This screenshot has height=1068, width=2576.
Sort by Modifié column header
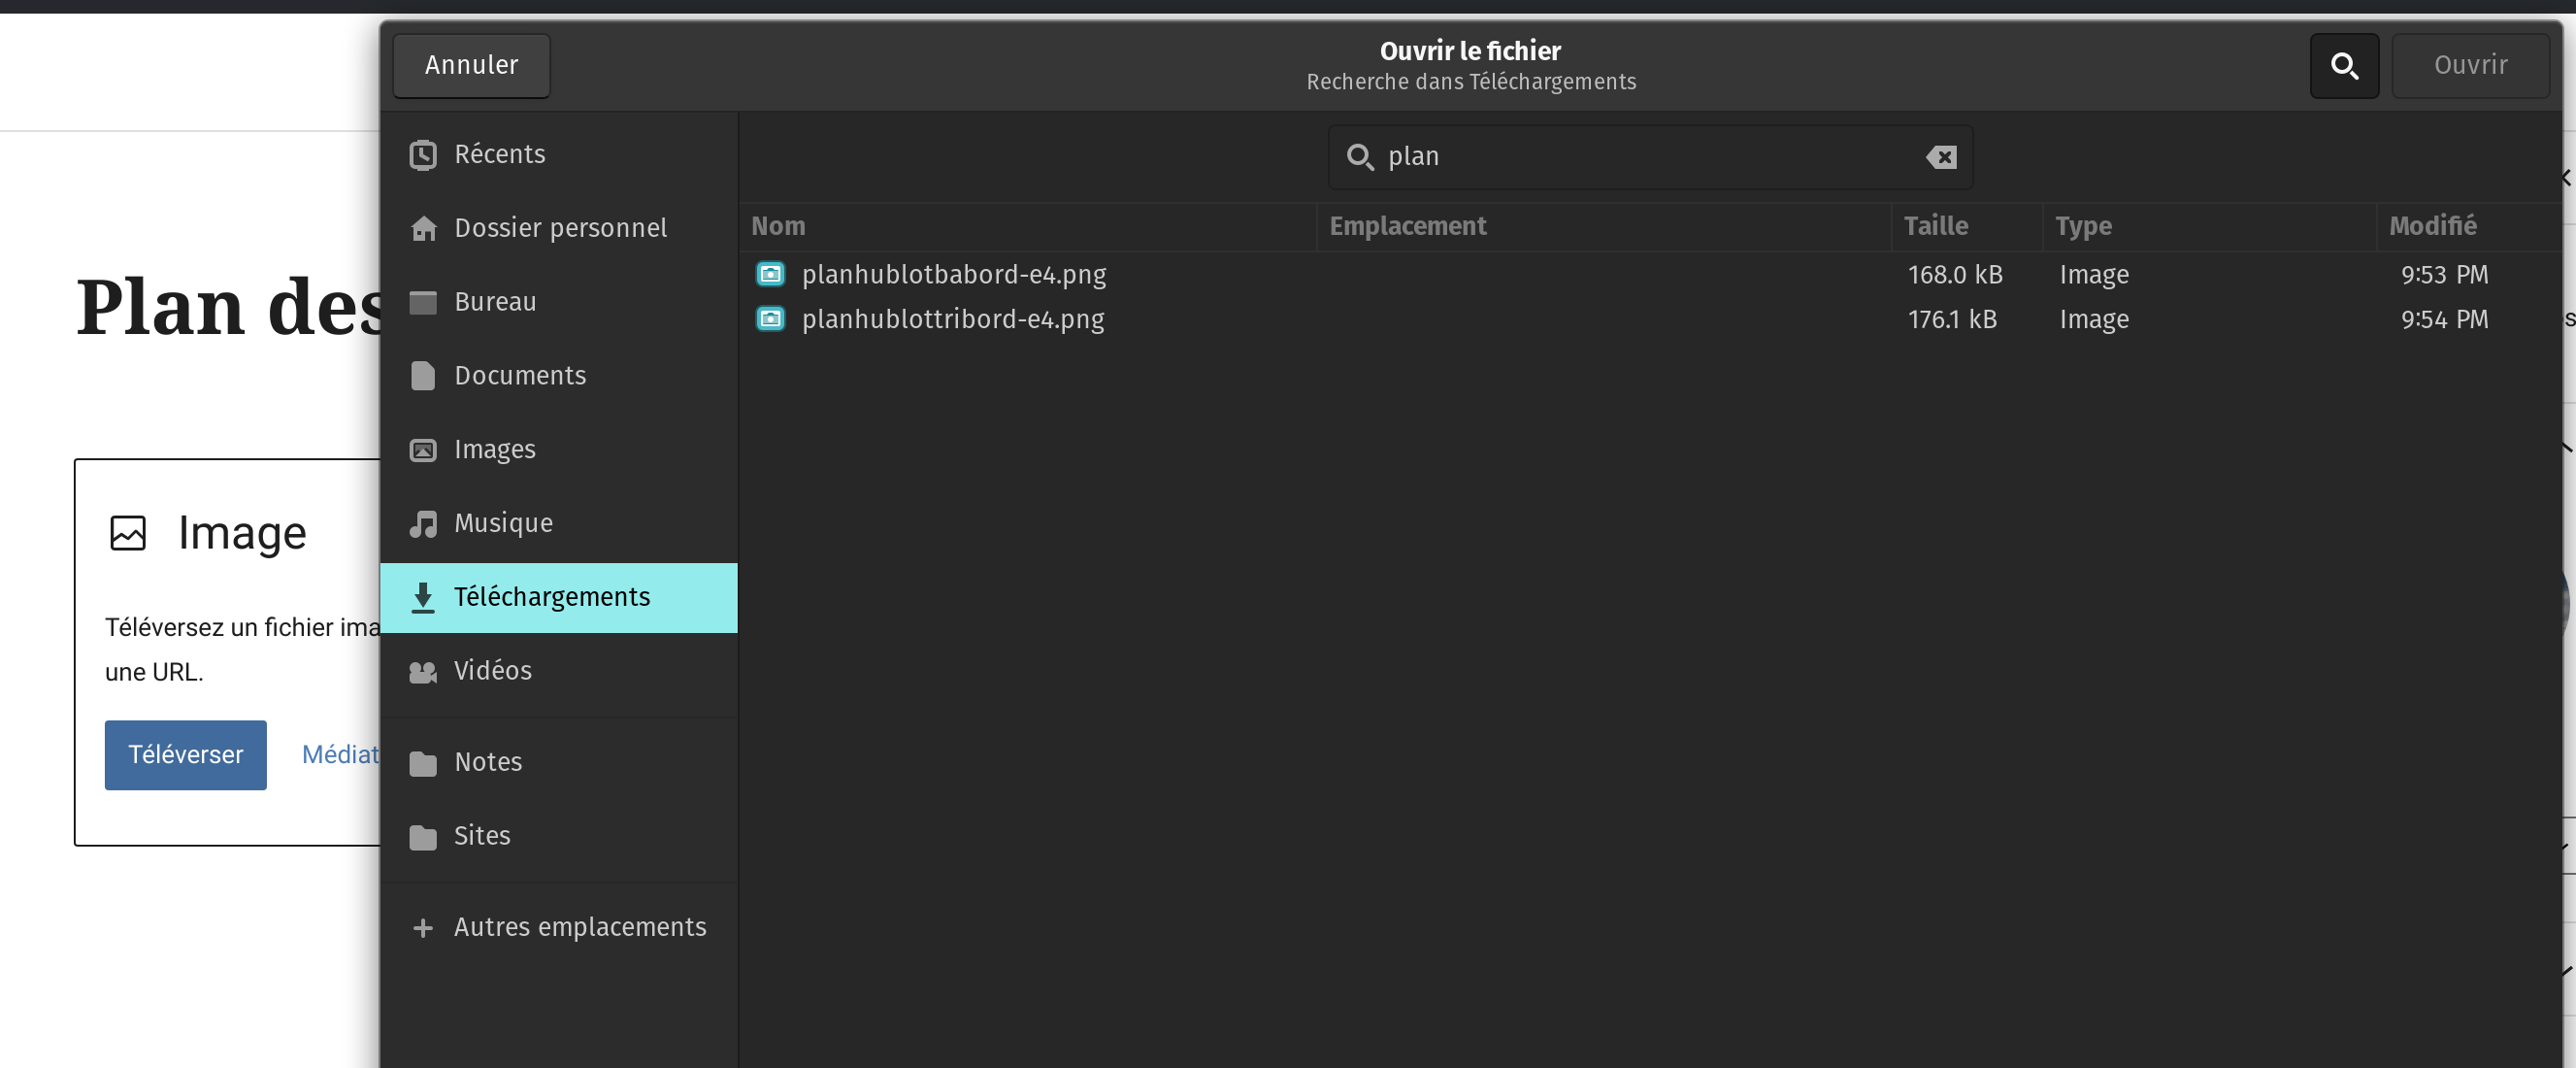[x=2469, y=227]
